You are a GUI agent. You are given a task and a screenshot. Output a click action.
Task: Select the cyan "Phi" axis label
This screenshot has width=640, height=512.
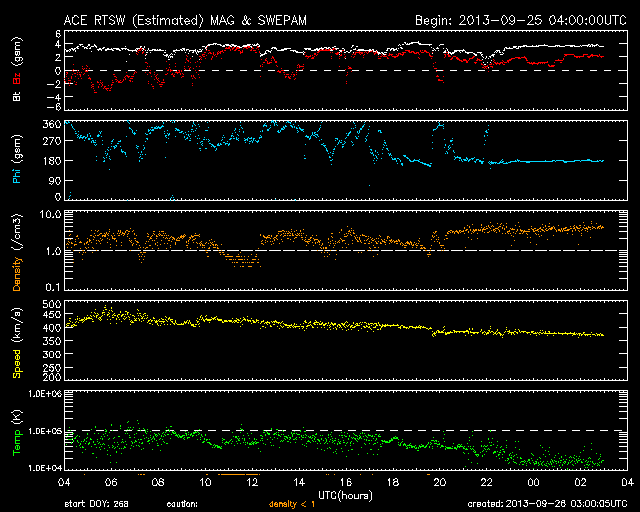(17, 173)
